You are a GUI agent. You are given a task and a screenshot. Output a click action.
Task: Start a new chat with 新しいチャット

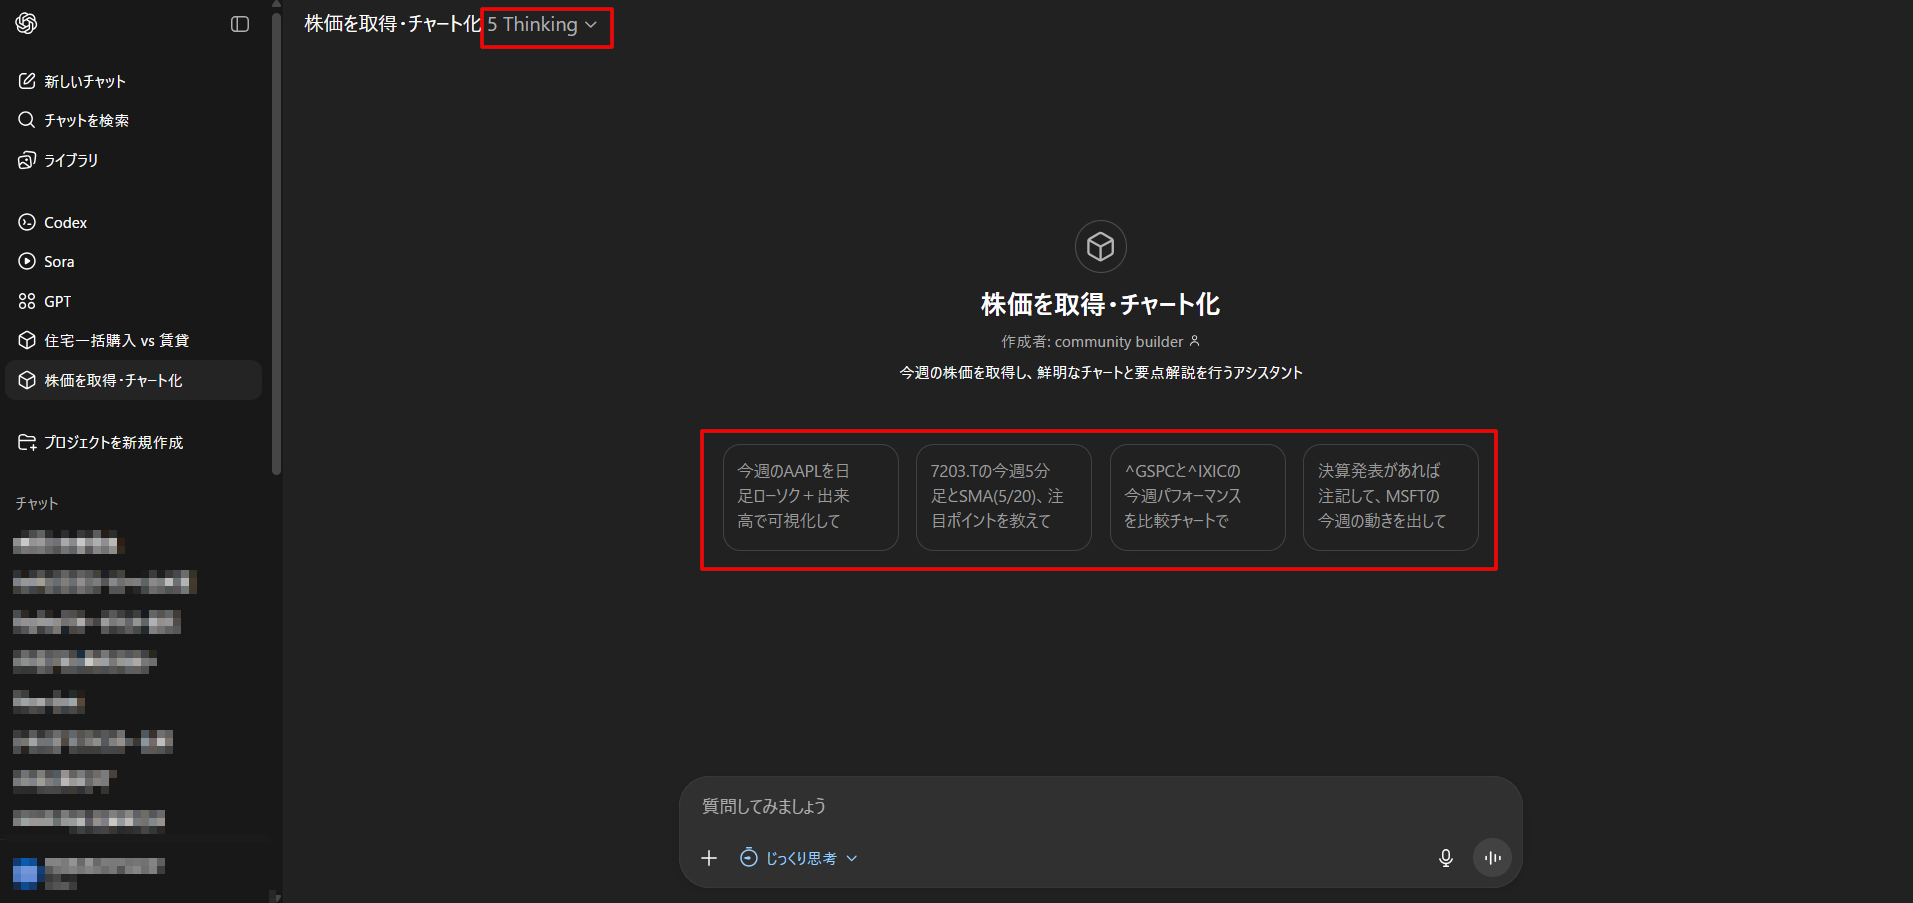(x=85, y=81)
